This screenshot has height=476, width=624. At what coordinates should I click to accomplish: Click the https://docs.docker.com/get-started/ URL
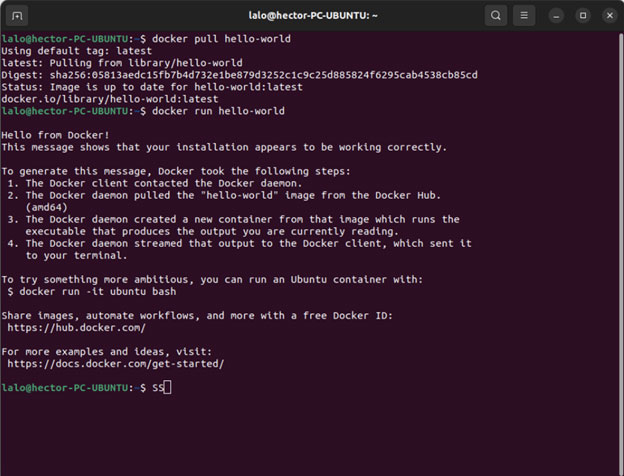click(x=116, y=364)
